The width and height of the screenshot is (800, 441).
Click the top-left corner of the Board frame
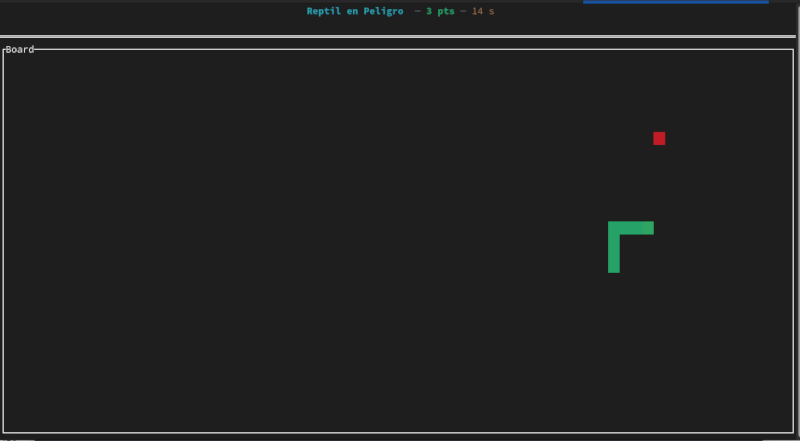4,49
